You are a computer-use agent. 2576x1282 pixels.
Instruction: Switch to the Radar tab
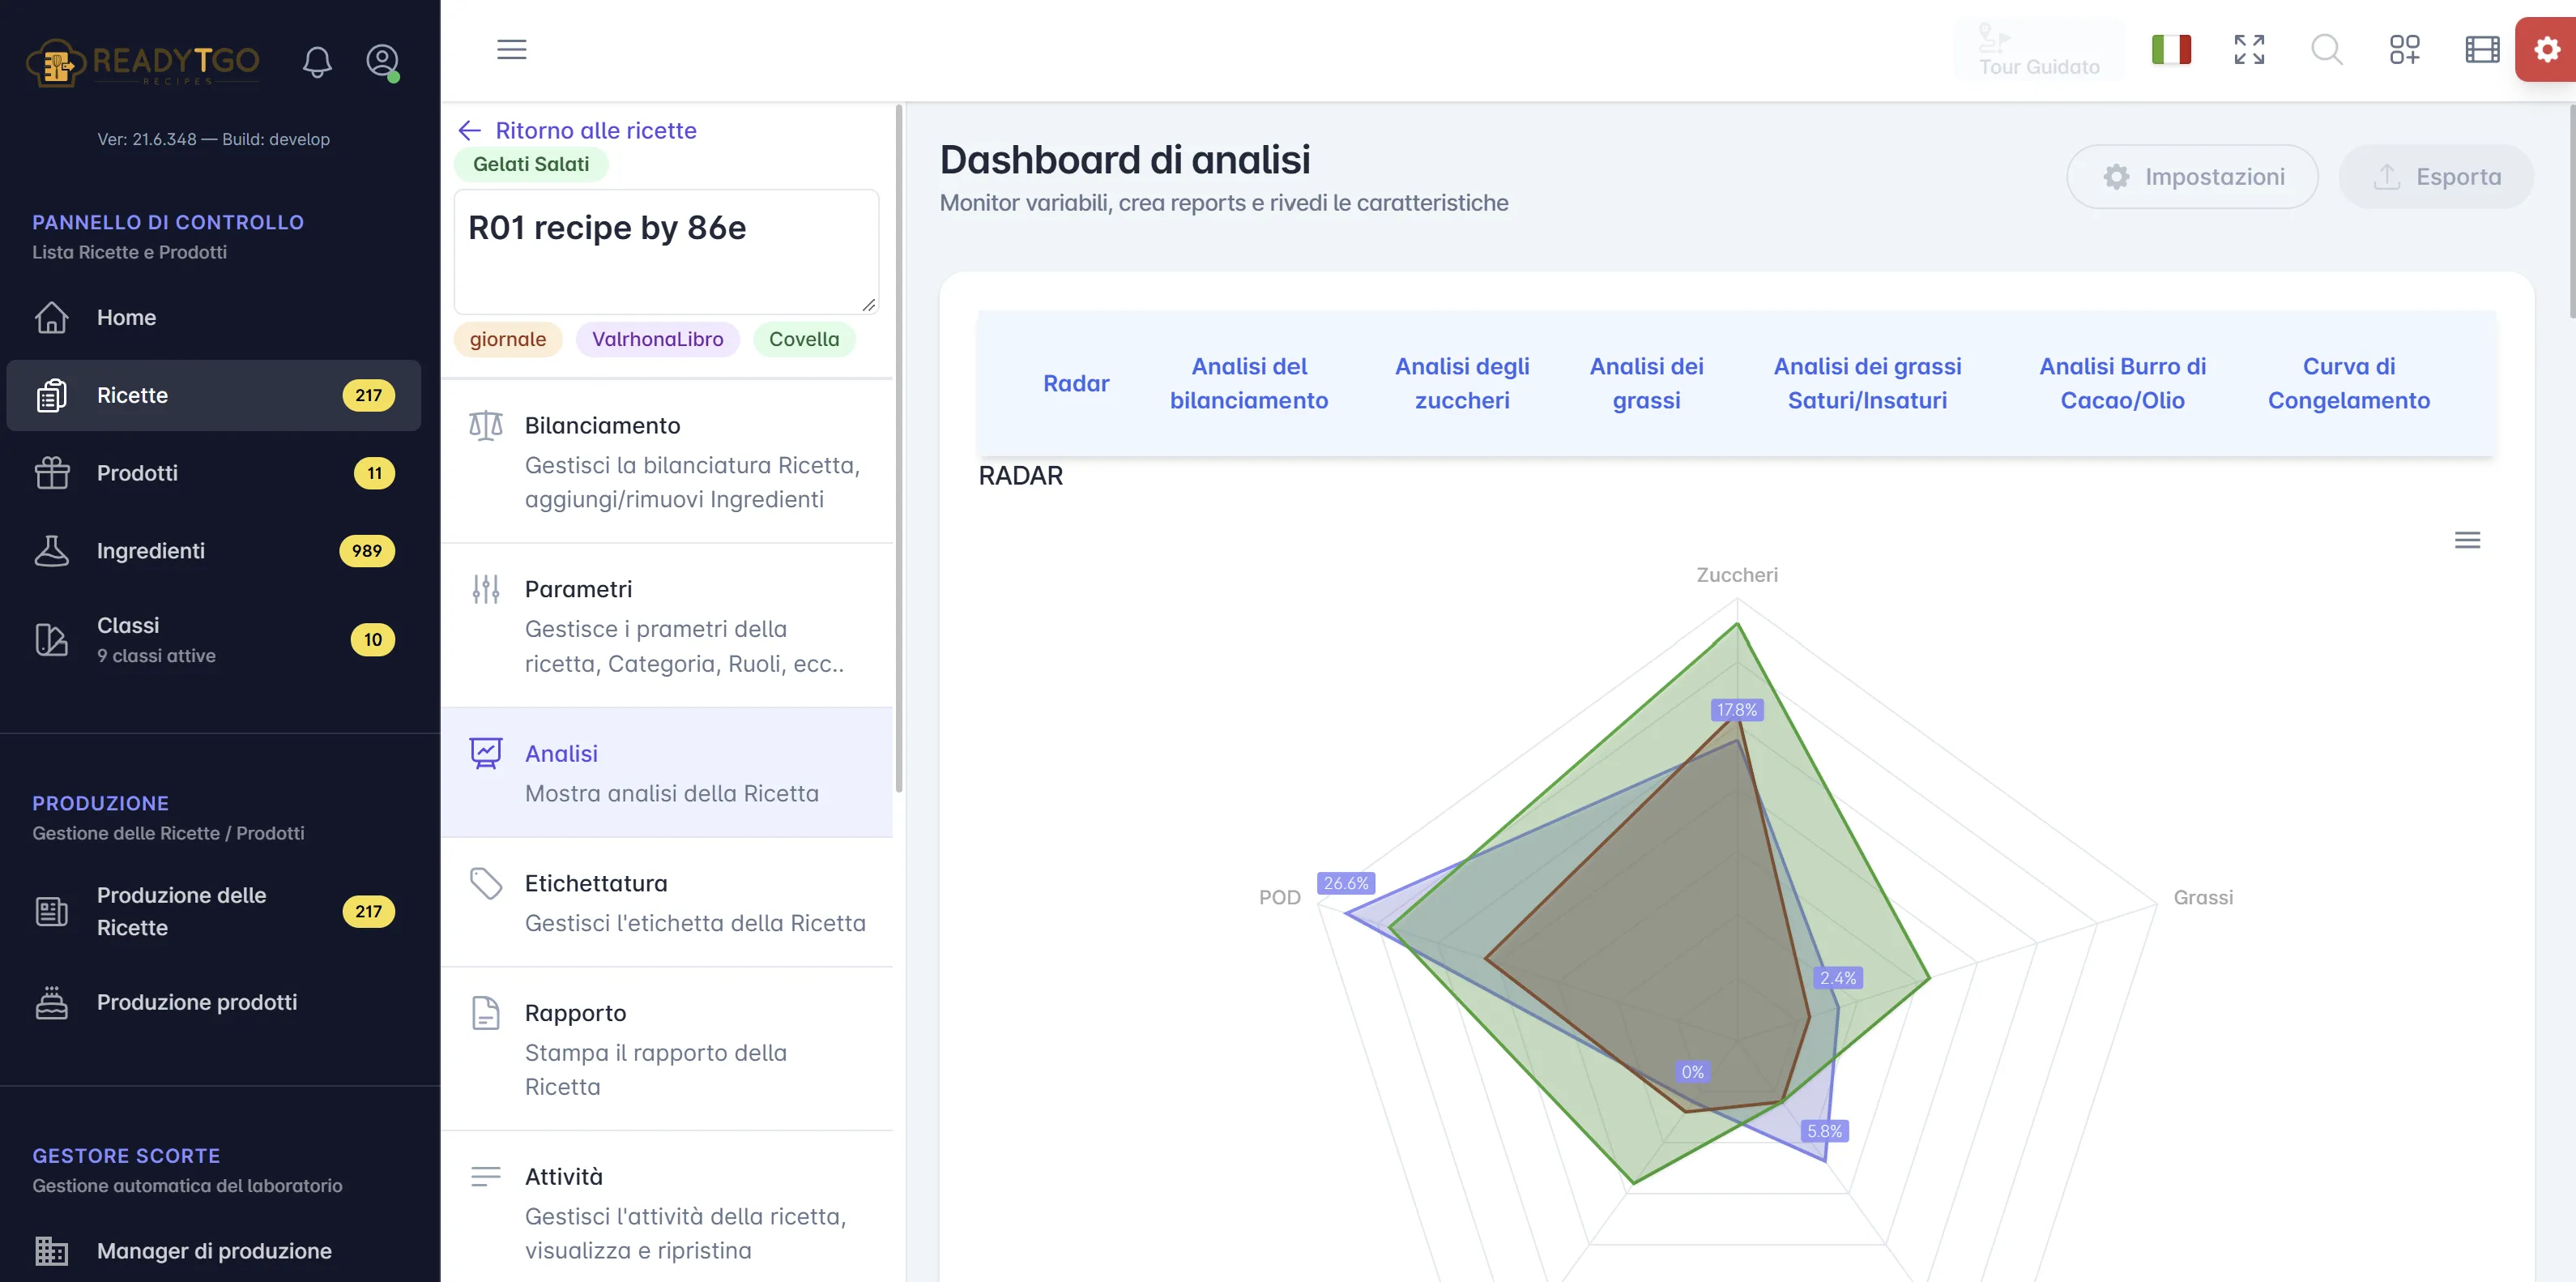pos(1076,383)
